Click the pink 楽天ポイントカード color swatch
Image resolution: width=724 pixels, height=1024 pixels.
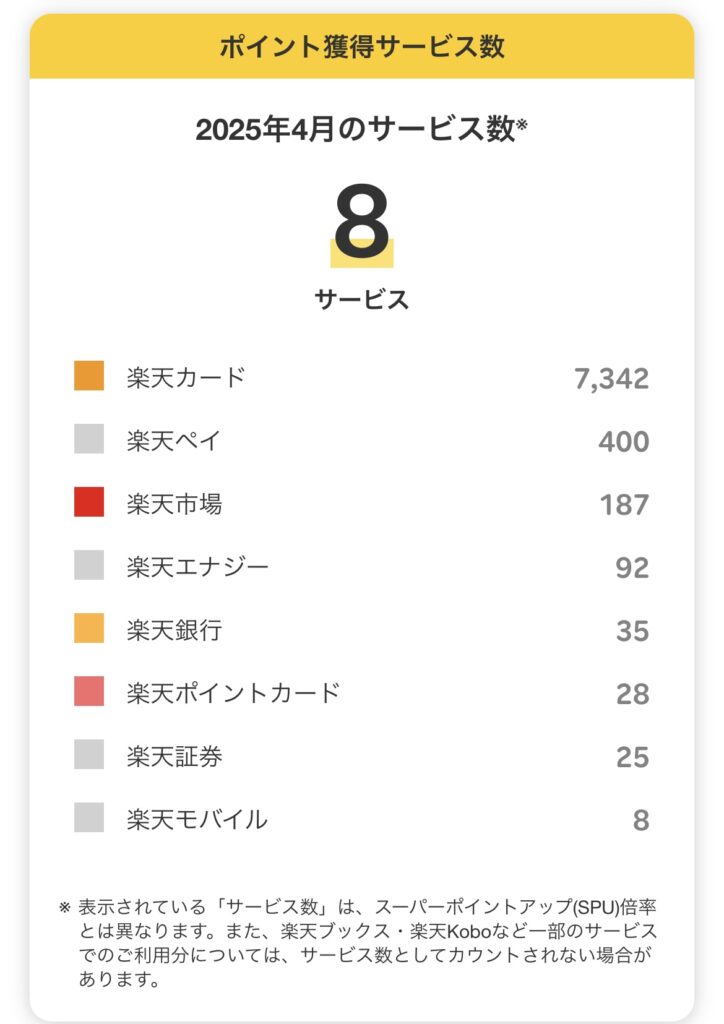pyautogui.click(x=89, y=691)
